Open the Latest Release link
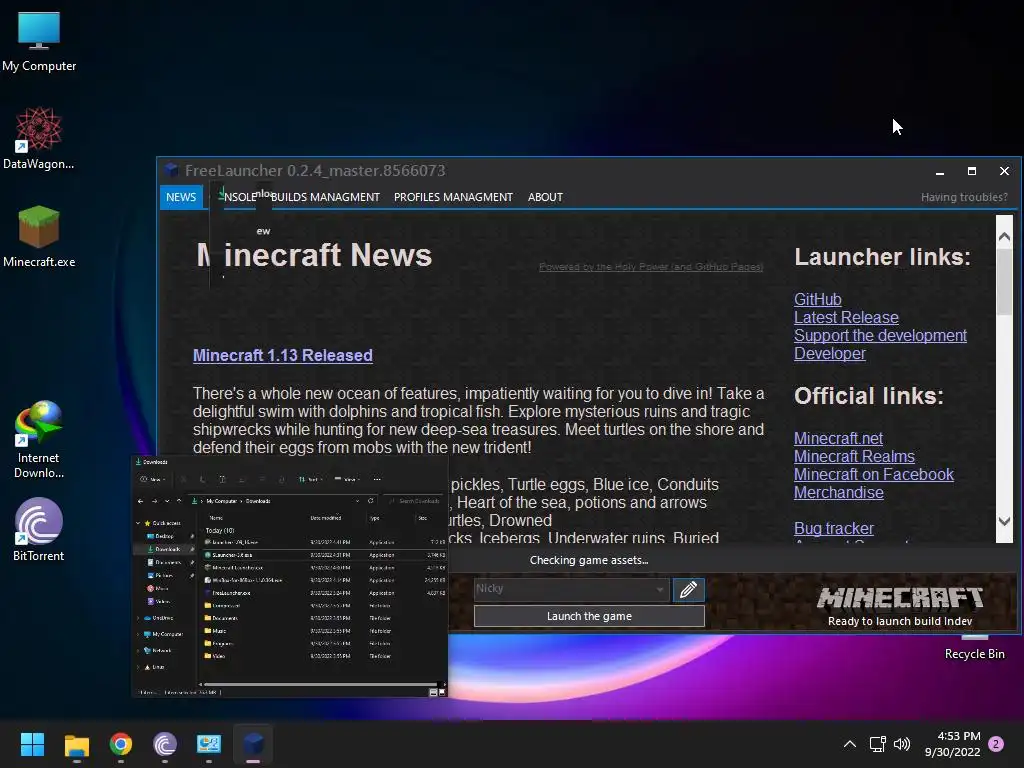This screenshot has width=1024, height=768. (x=846, y=317)
